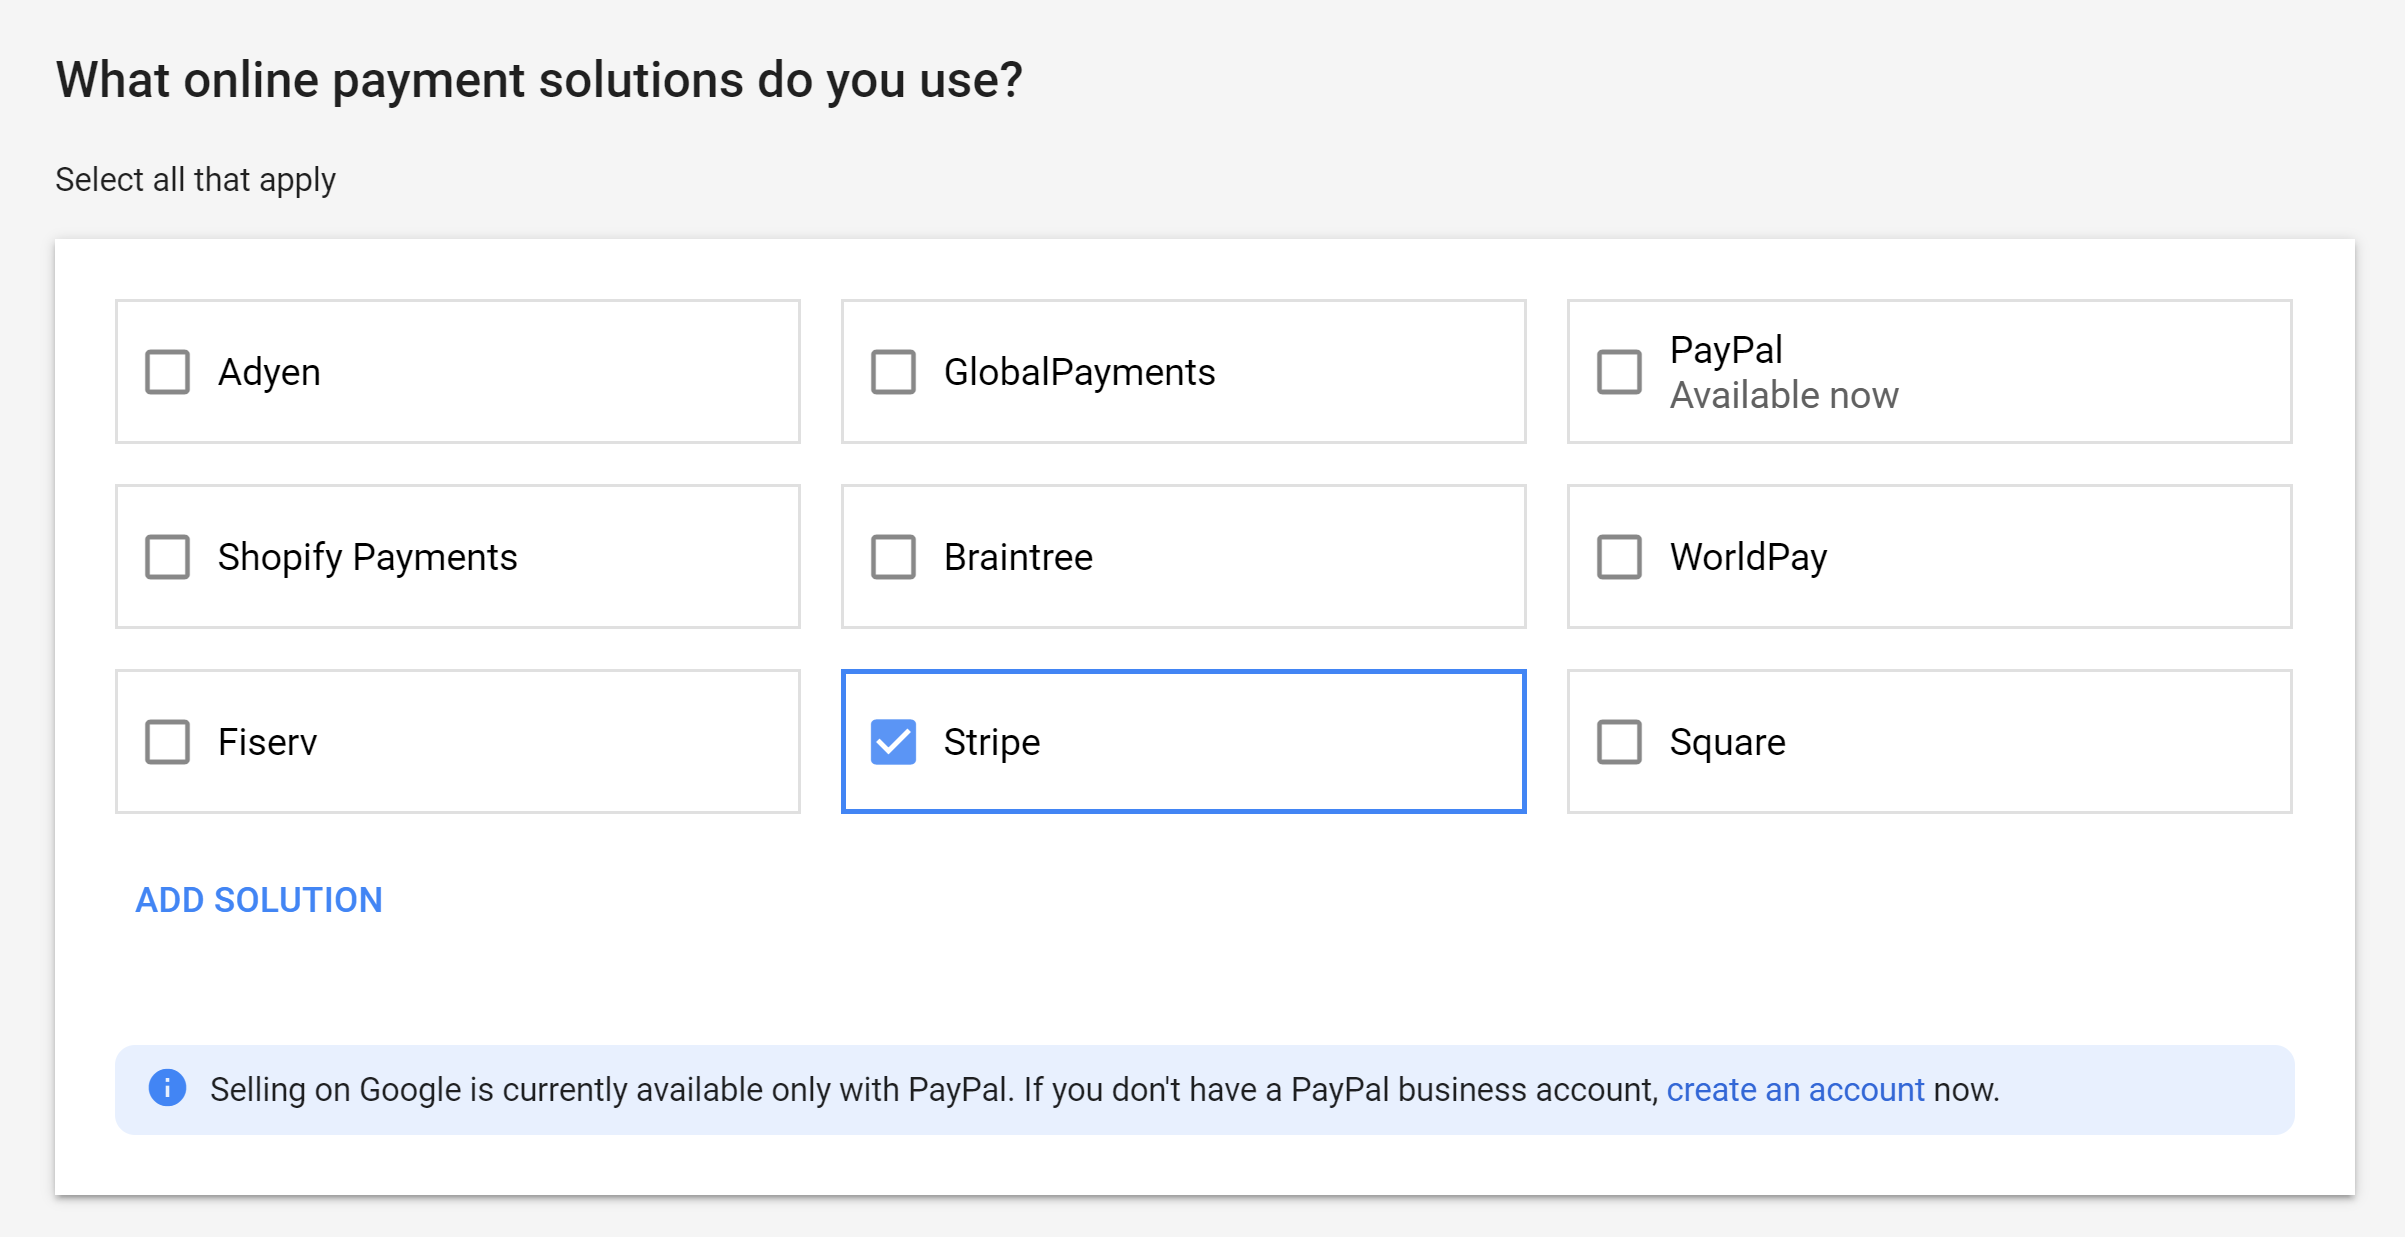2405x1237 pixels.
Task: Click the GlobalPayments label text
Action: pos(1079,372)
